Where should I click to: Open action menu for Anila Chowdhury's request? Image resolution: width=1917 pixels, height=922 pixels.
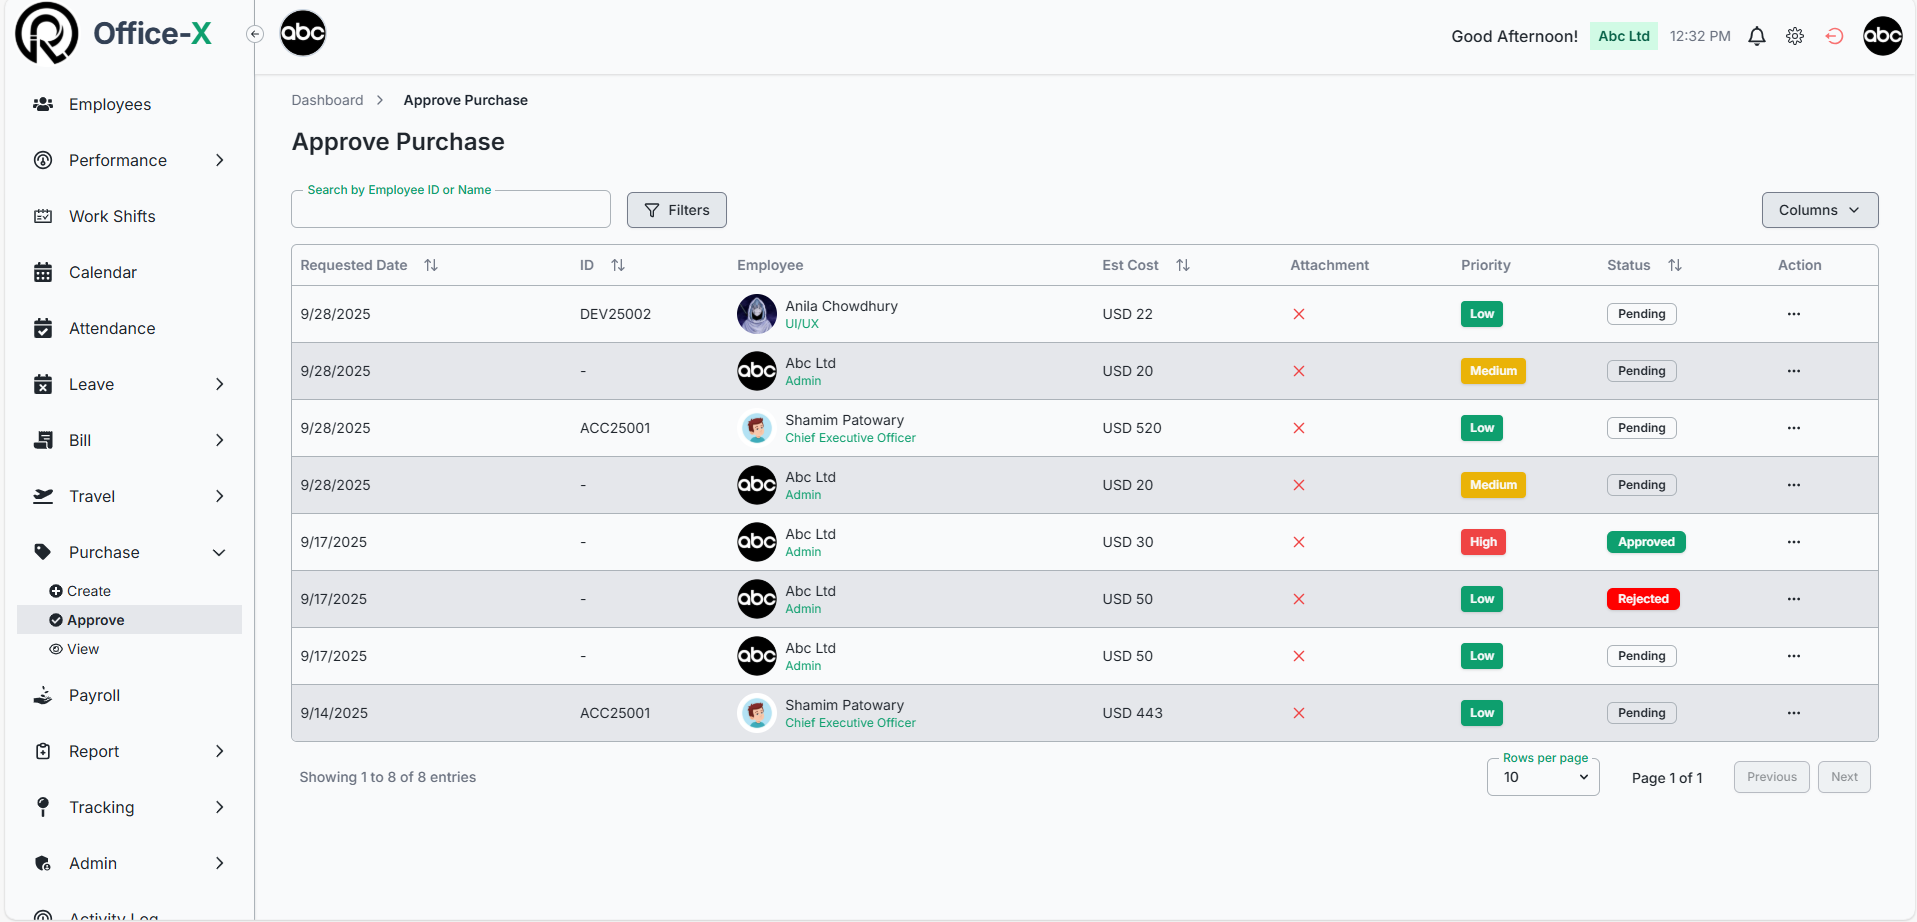coord(1793,314)
